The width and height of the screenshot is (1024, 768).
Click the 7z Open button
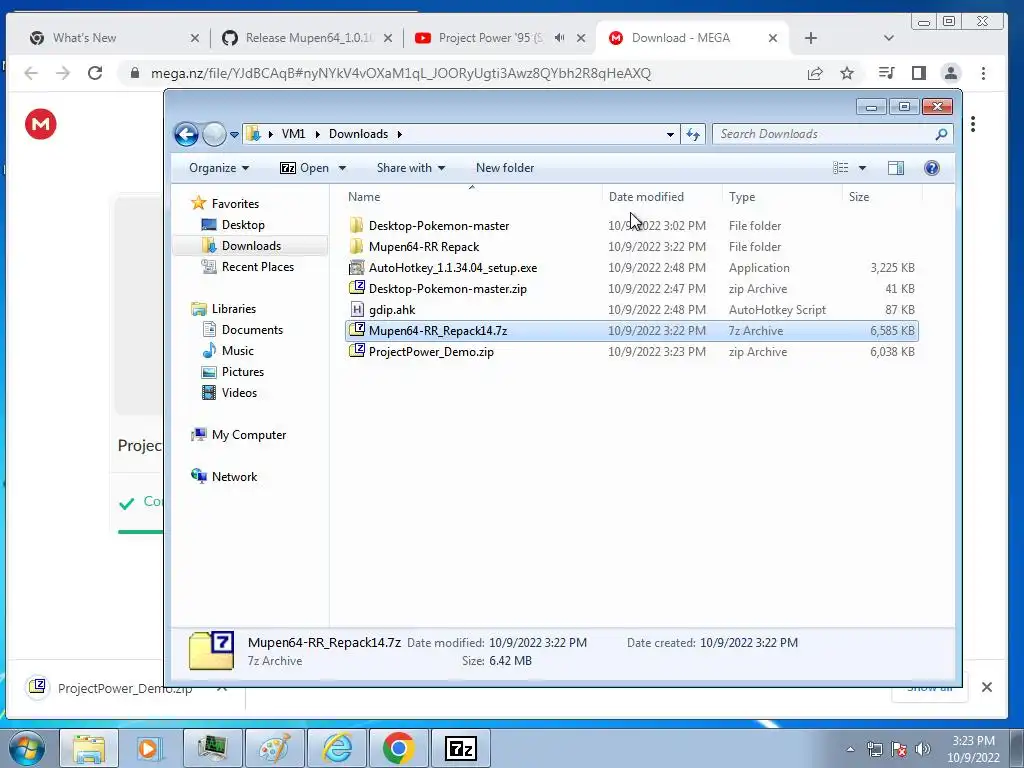pos(304,168)
